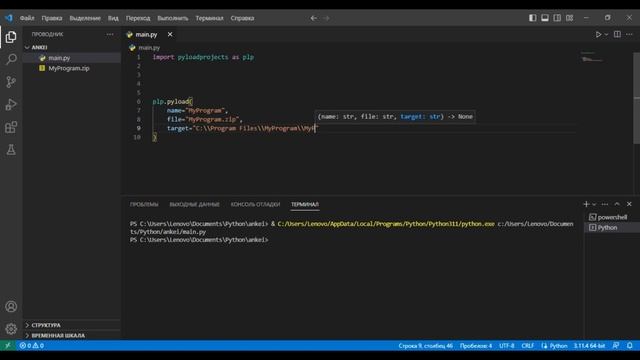Image resolution: width=640 pixels, height=360 pixels.
Task: Maximize the panel with the chevron up
Action: coord(617,204)
